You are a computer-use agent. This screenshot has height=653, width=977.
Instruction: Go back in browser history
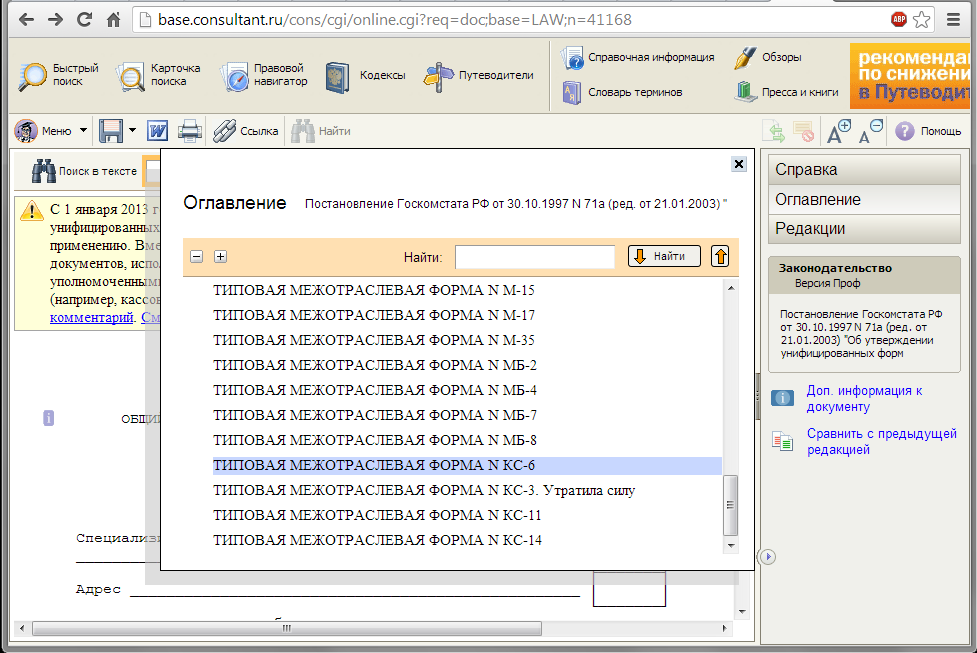pos(26,20)
